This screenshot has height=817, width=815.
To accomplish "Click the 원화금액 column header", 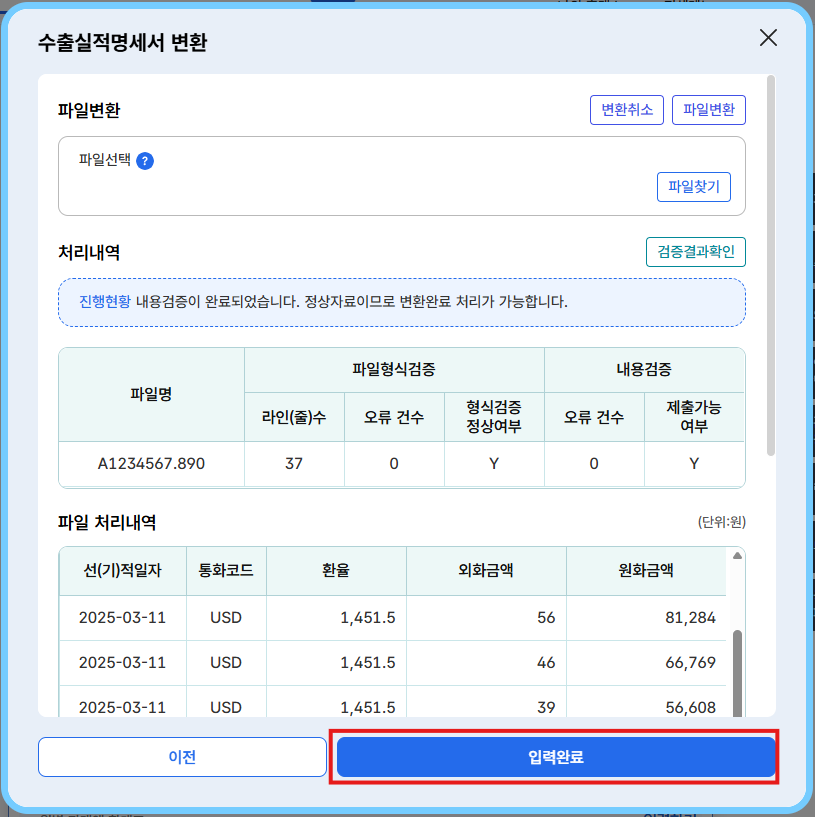I will point(646,571).
